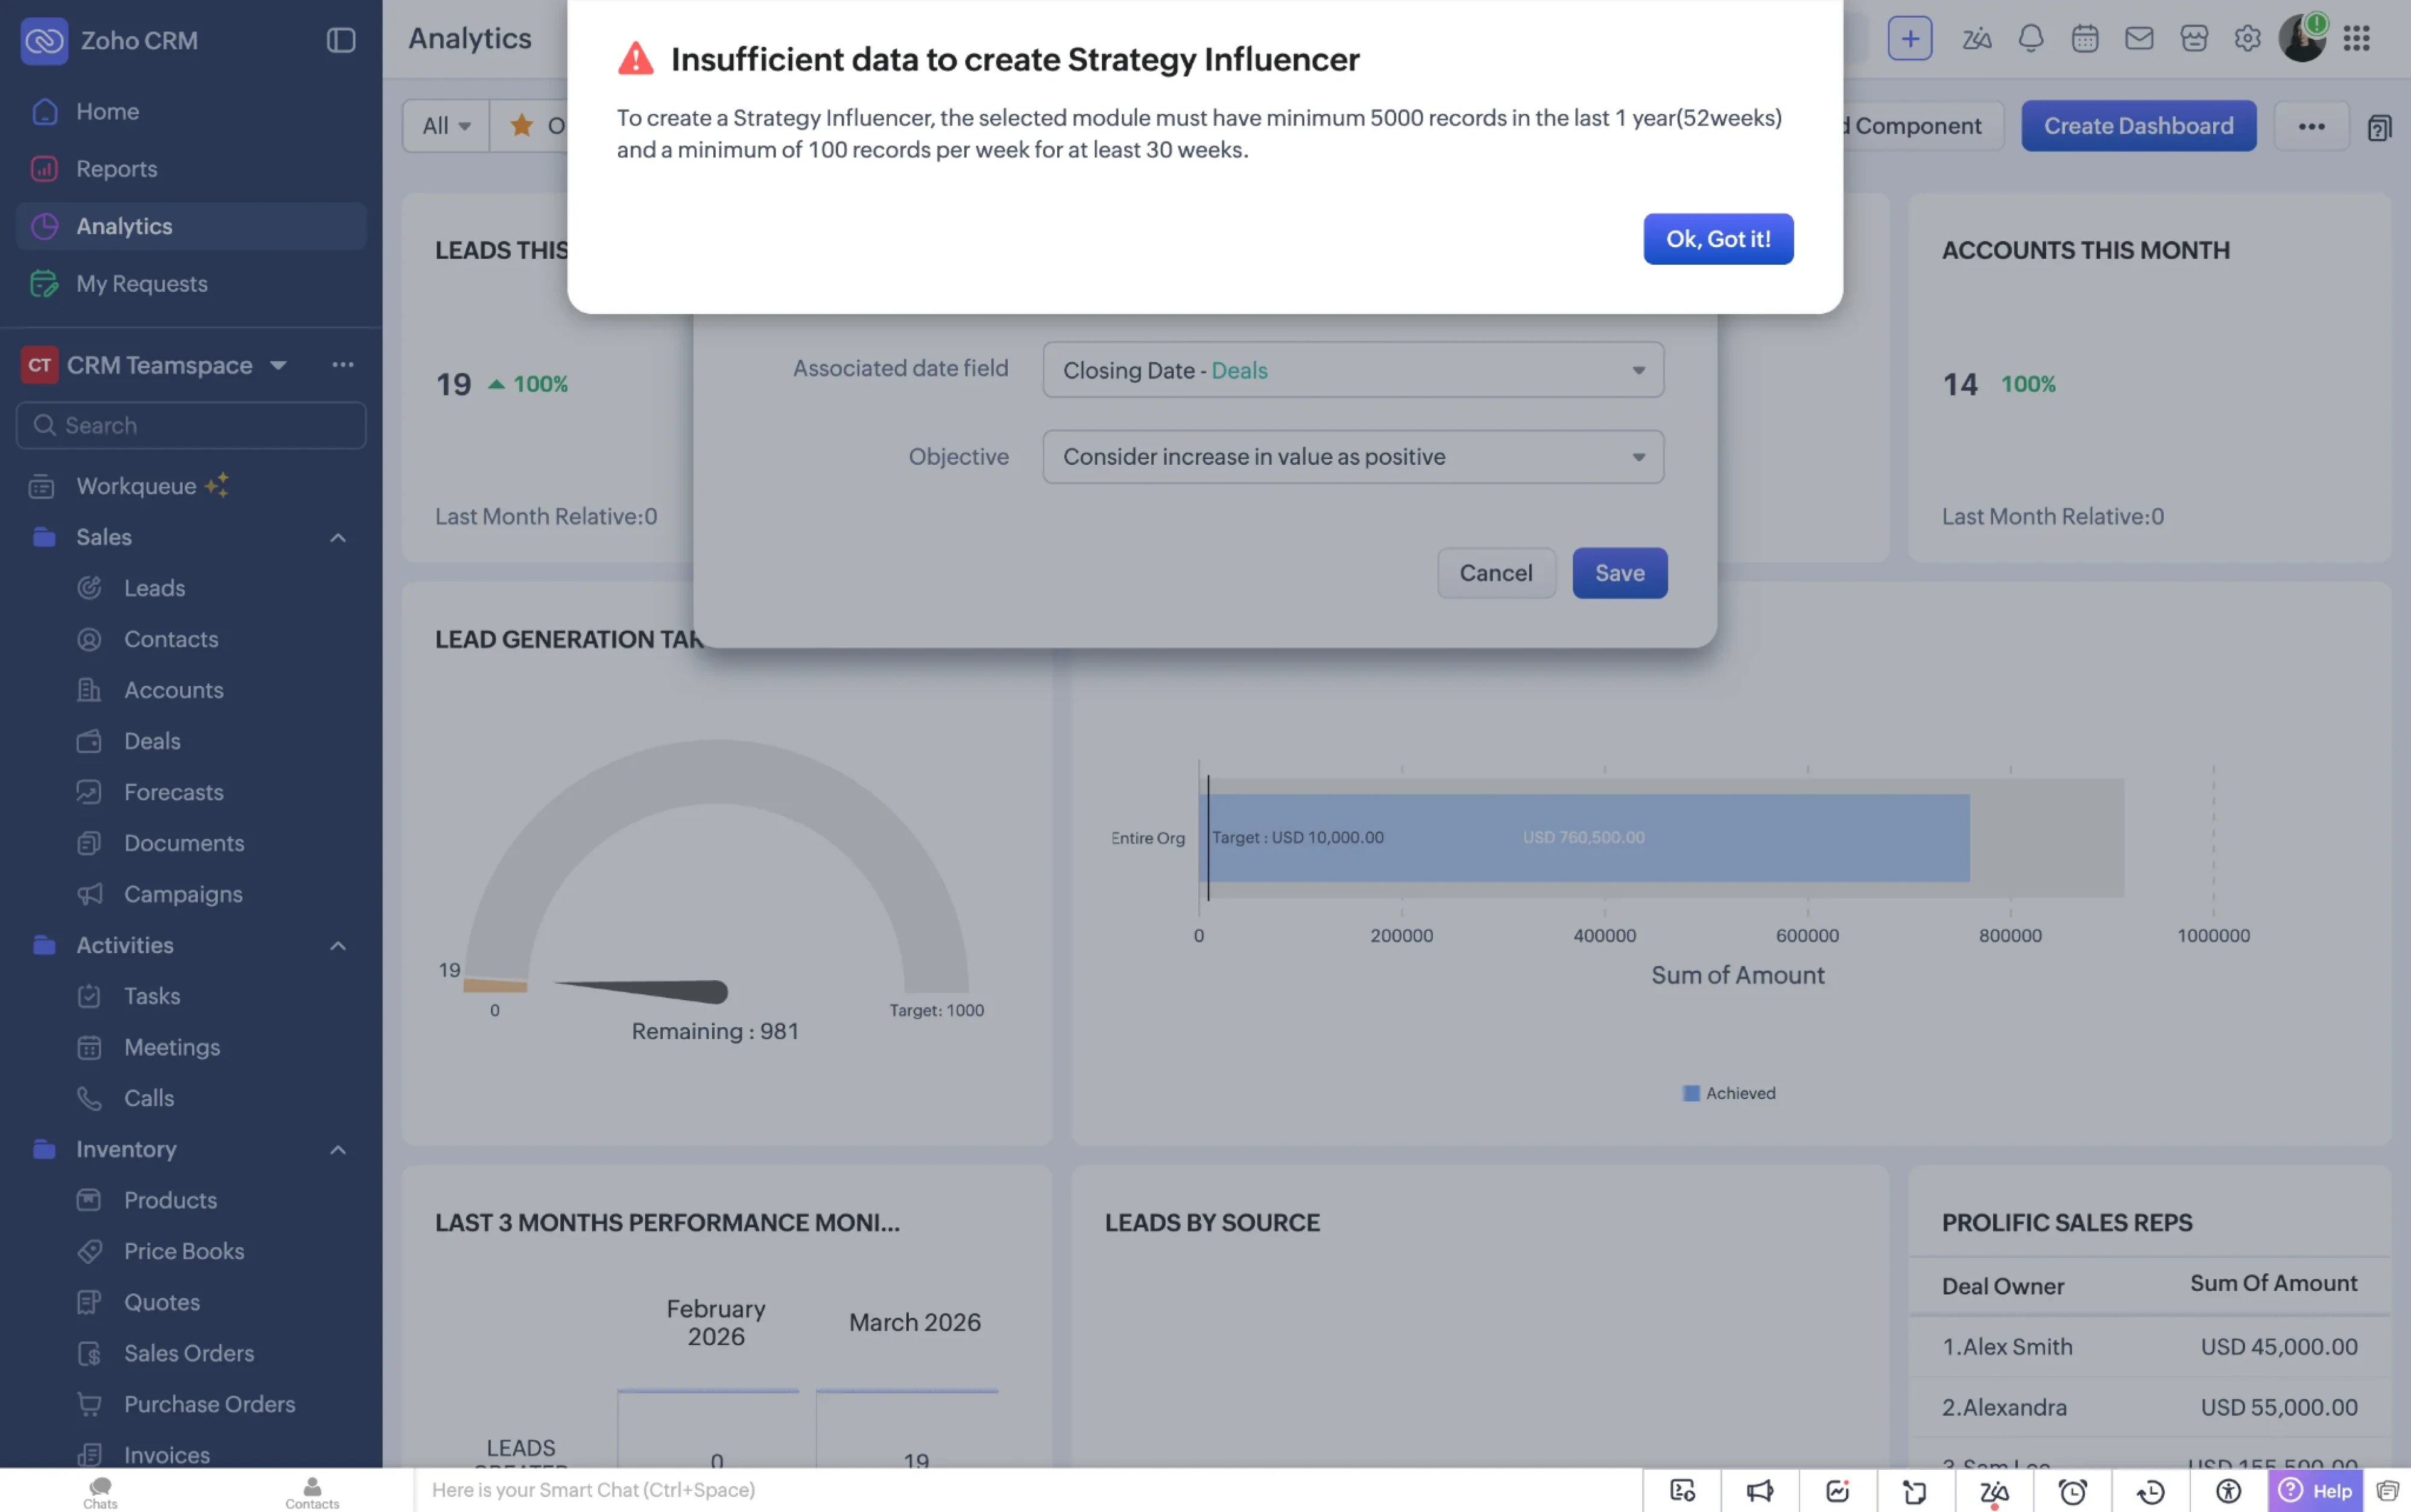Image resolution: width=2411 pixels, height=1512 pixels.
Task: Open Teamspace more options ellipsis
Action: (x=343, y=365)
